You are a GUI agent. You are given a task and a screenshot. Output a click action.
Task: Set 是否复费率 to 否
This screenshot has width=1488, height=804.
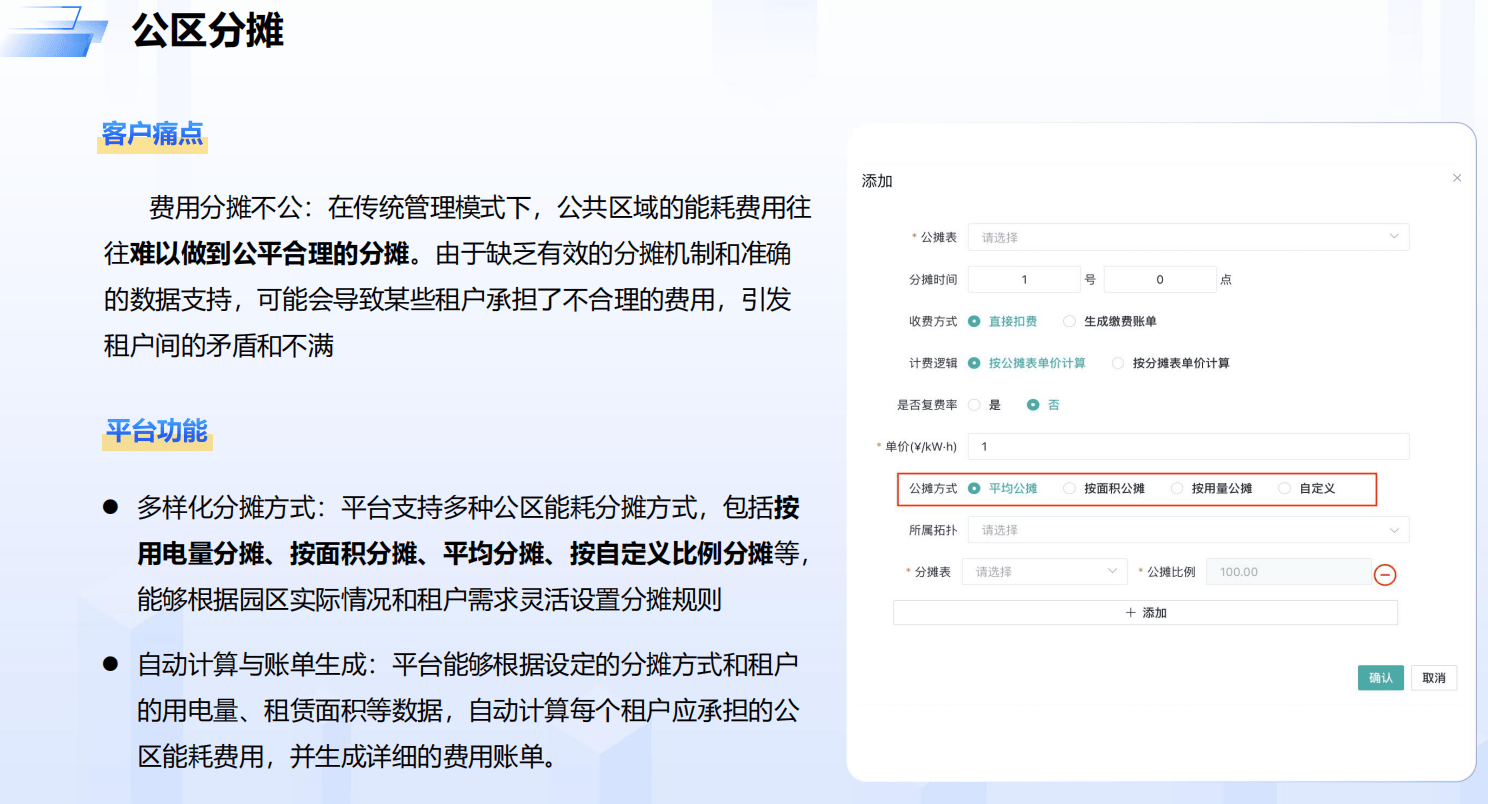click(1044, 405)
